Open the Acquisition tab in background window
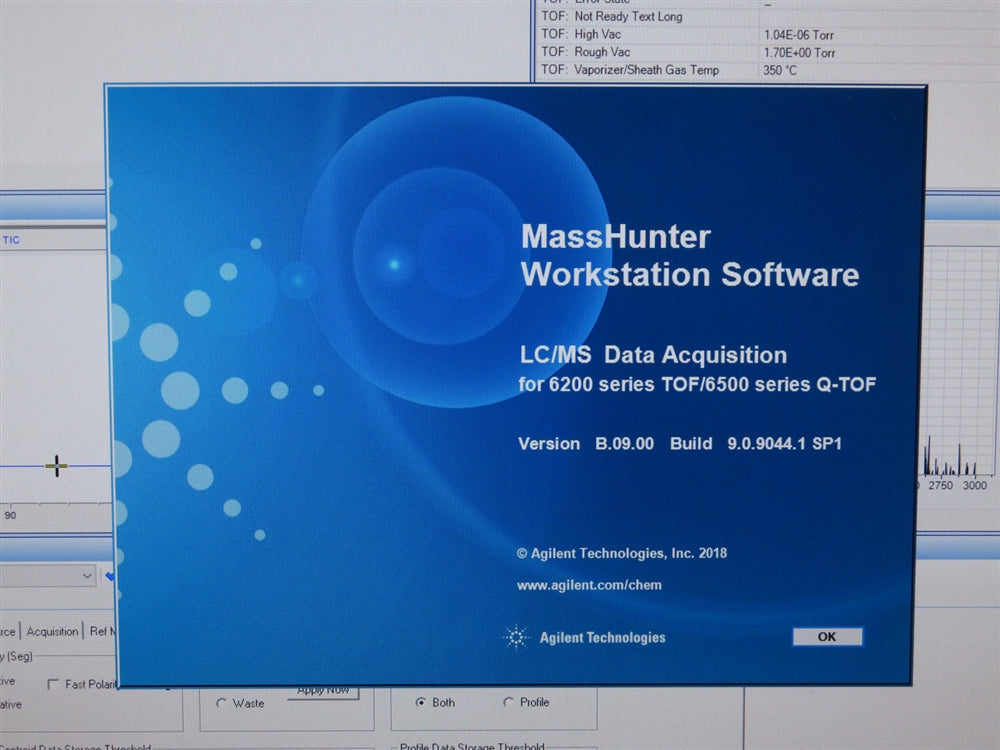Screen dimensions: 1000x750 (52, 631)
